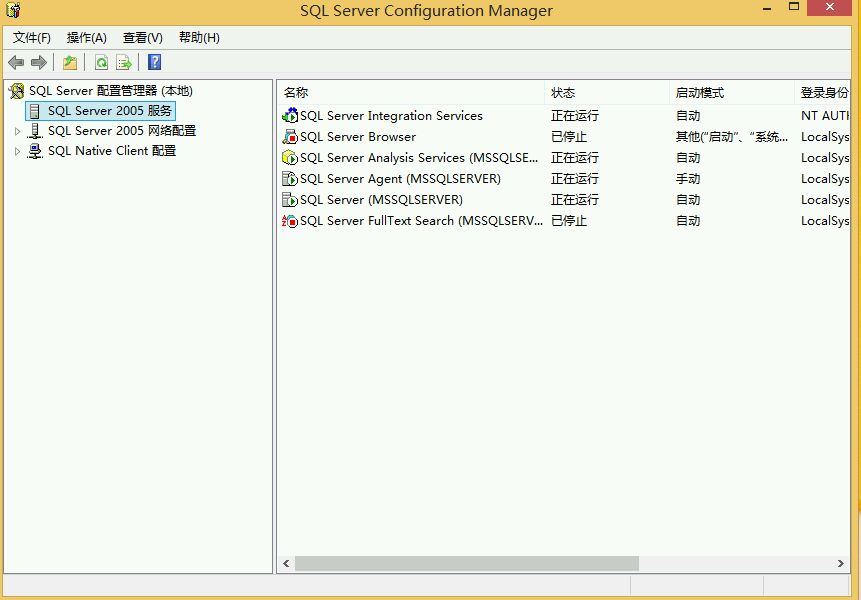Click the SQL Server Integration Services icon
This screenshot has height=600, width=861.
(x=290, y=116)
